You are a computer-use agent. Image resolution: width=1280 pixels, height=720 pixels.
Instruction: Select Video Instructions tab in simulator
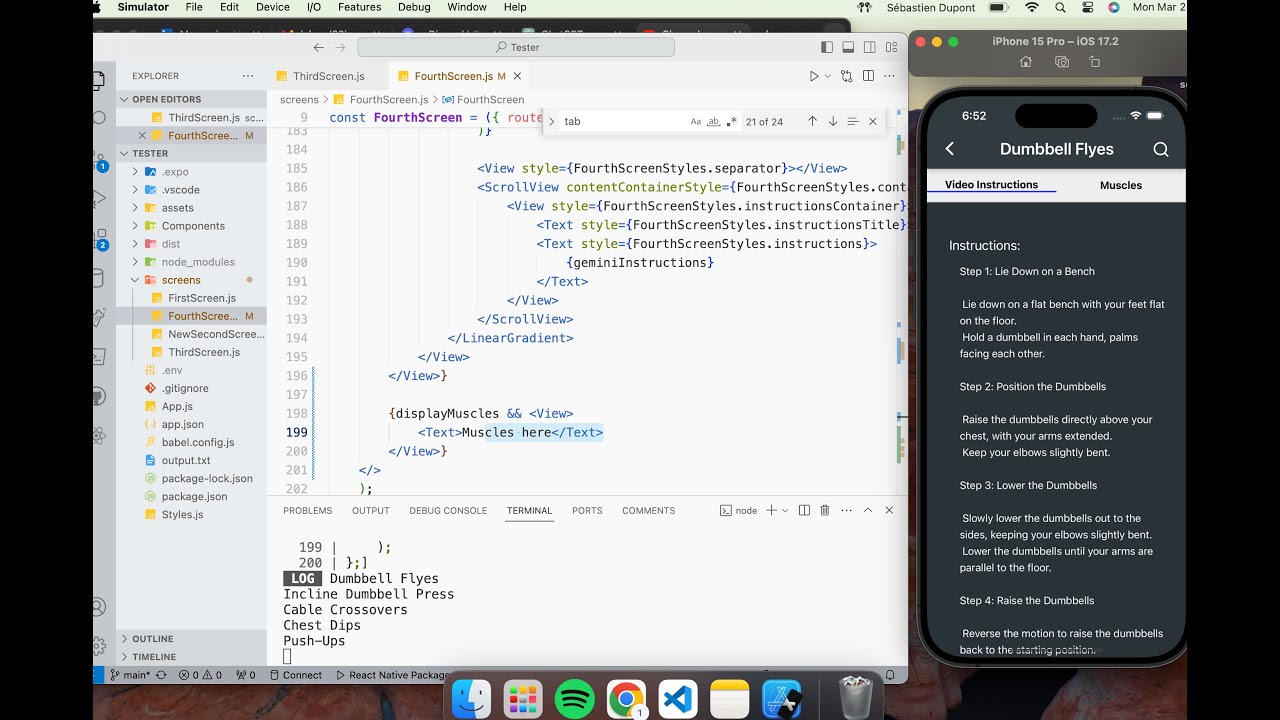click(991, 185)
